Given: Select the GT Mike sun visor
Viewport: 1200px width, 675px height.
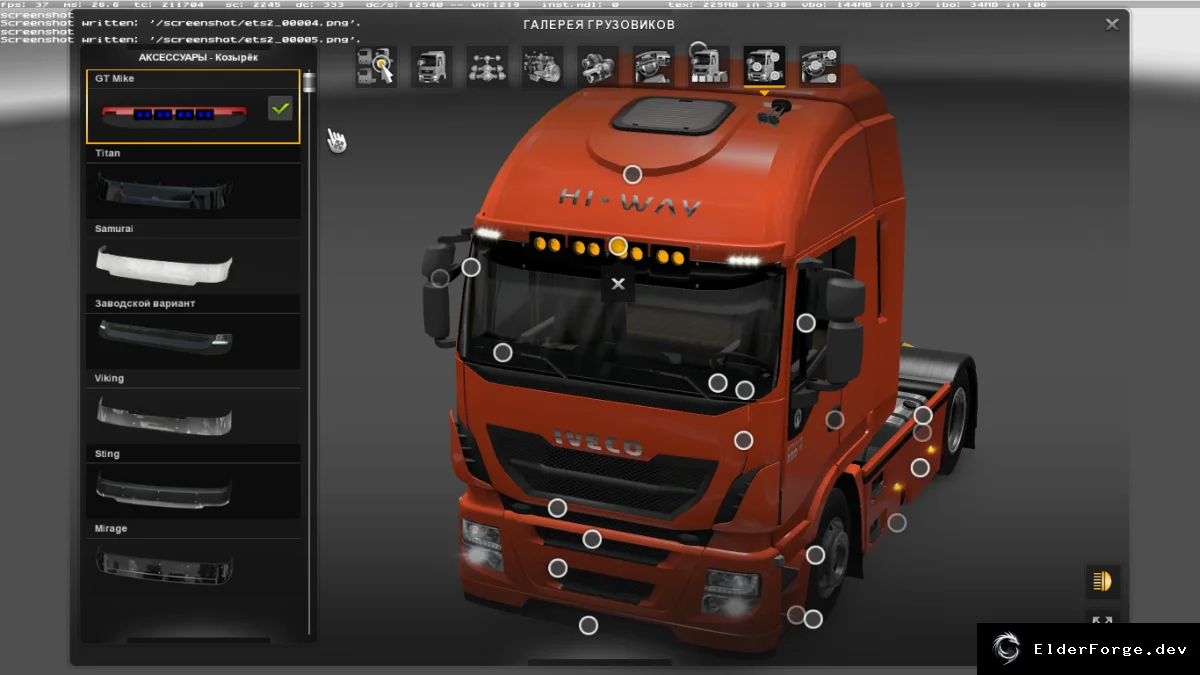Looking at the screenshot, I should pyautogui.click(x=194, y=107).
